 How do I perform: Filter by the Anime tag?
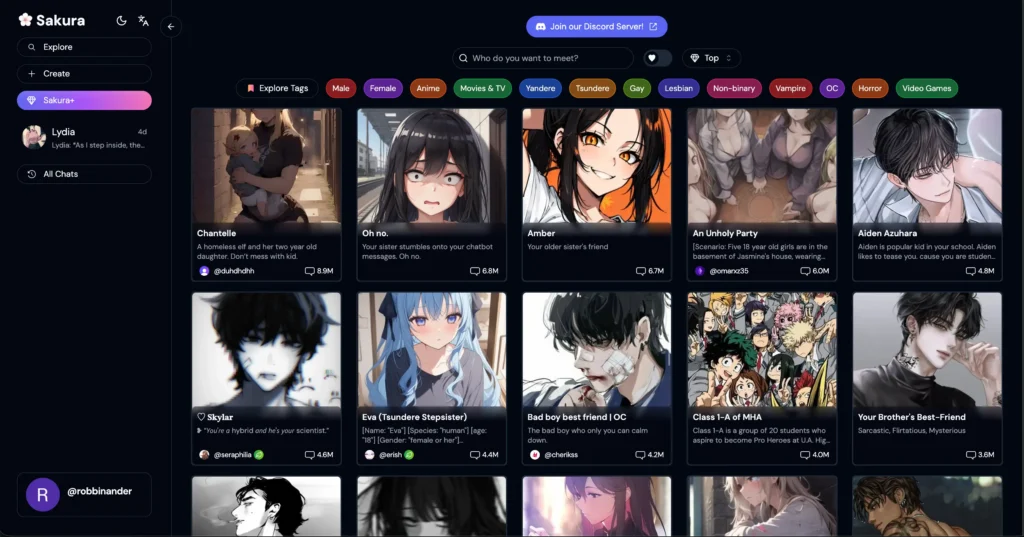[428, 88]
